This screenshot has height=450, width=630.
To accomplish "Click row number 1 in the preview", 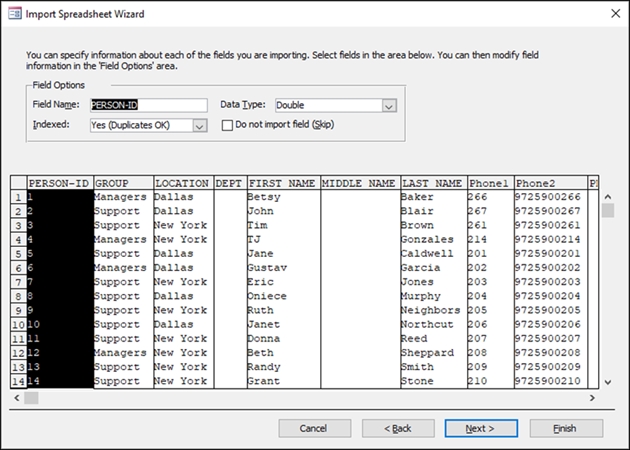I will (18, 197).
